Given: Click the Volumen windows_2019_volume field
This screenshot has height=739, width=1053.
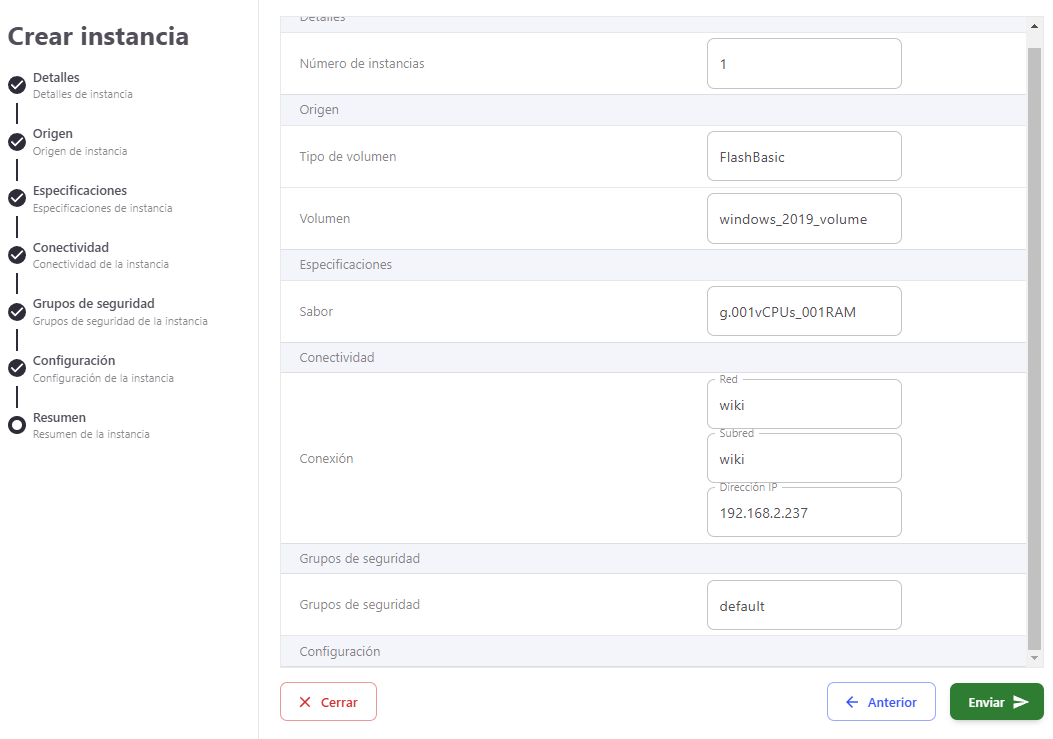Looking at the screenshot, I should pyautogui.click(x=803, y=219).
